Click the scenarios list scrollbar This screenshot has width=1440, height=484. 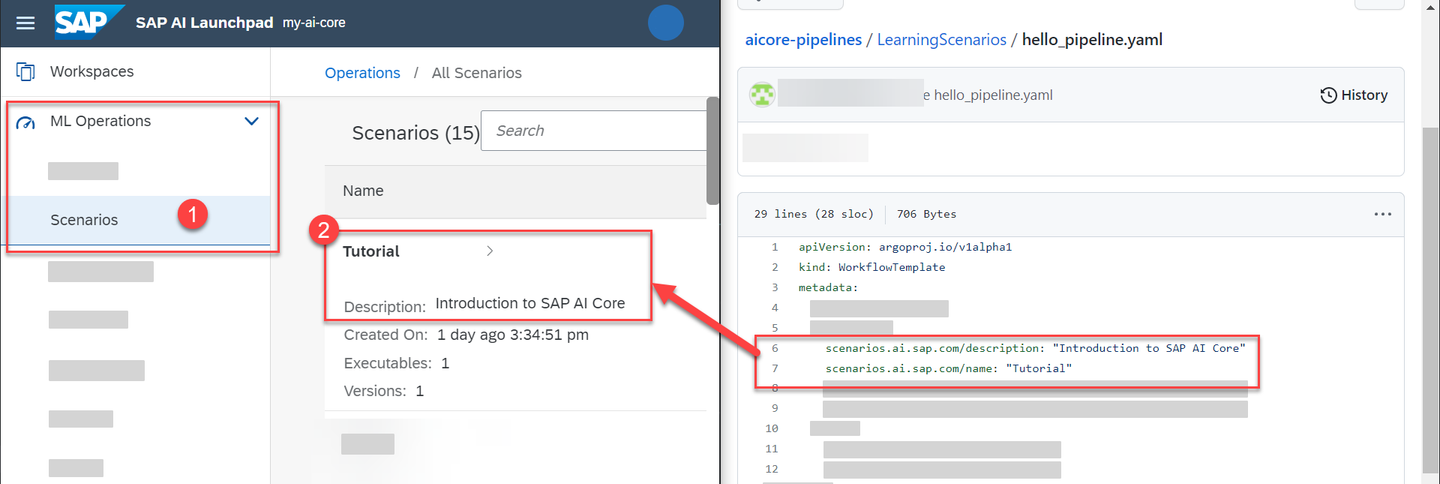tap(713, 150)
